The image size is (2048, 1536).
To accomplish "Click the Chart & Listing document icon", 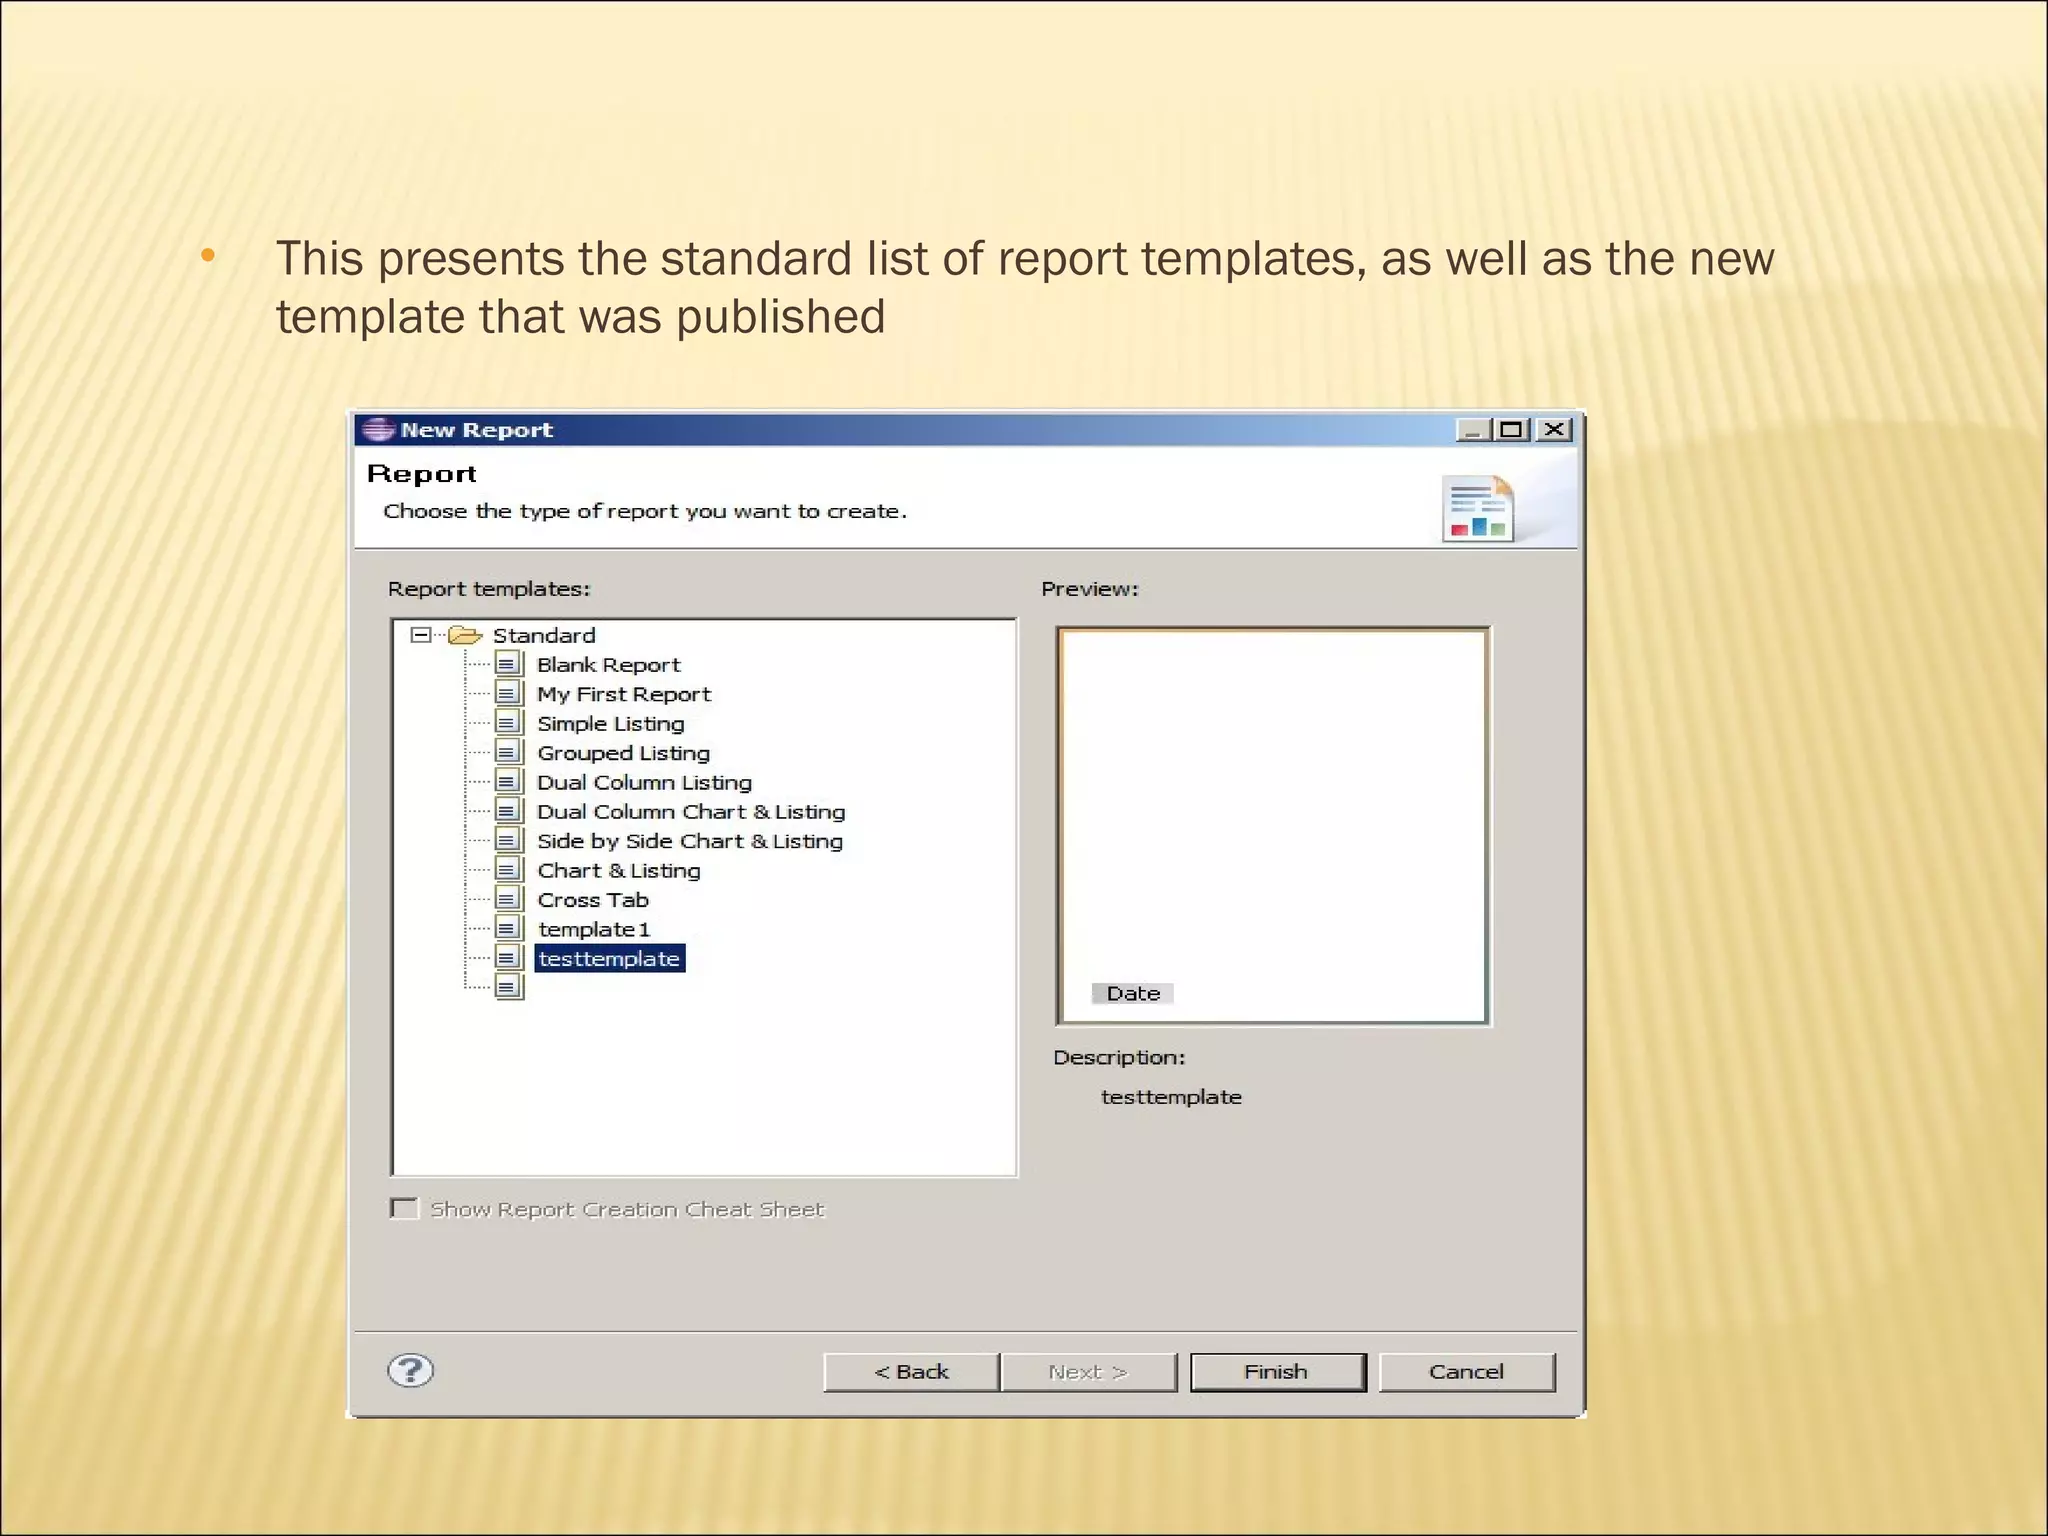I will pyautogui.click(x=509, y=870).
